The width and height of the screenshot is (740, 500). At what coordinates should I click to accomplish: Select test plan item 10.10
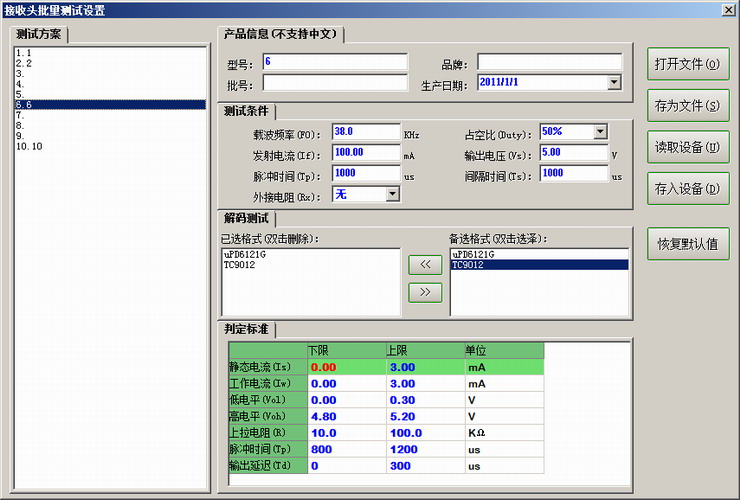tap(29, 146)
